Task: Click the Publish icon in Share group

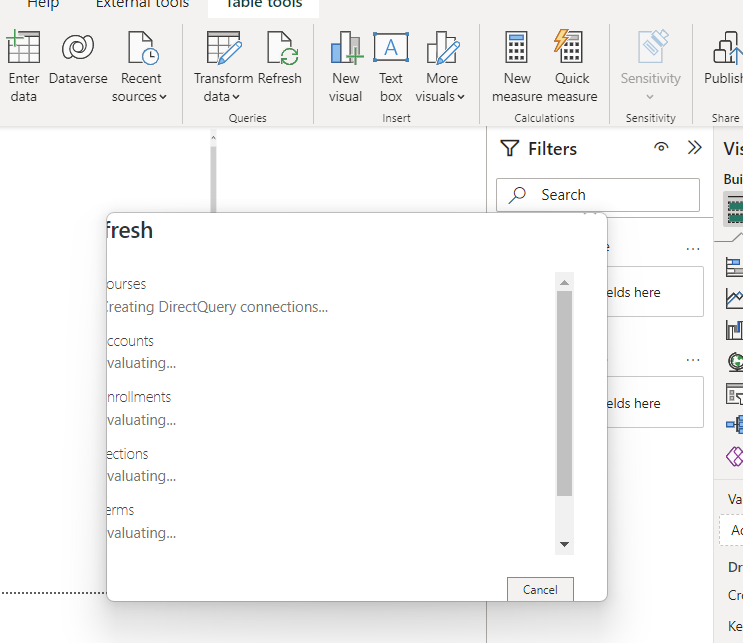Action: click(x=727, y=47)
